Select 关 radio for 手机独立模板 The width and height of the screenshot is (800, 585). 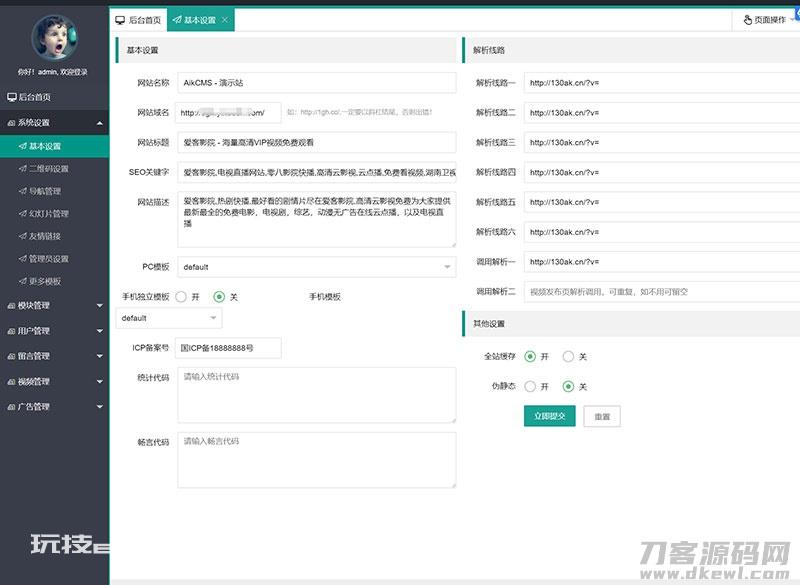[x=219, y=297]
